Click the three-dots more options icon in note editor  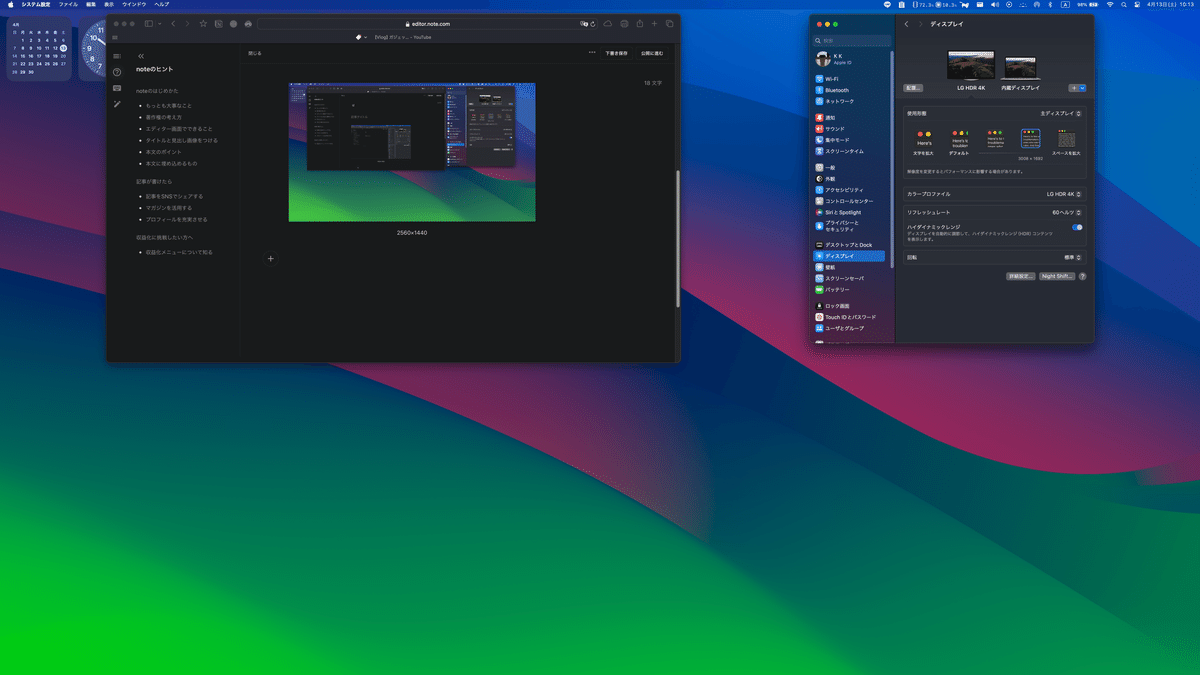[592, 52]
